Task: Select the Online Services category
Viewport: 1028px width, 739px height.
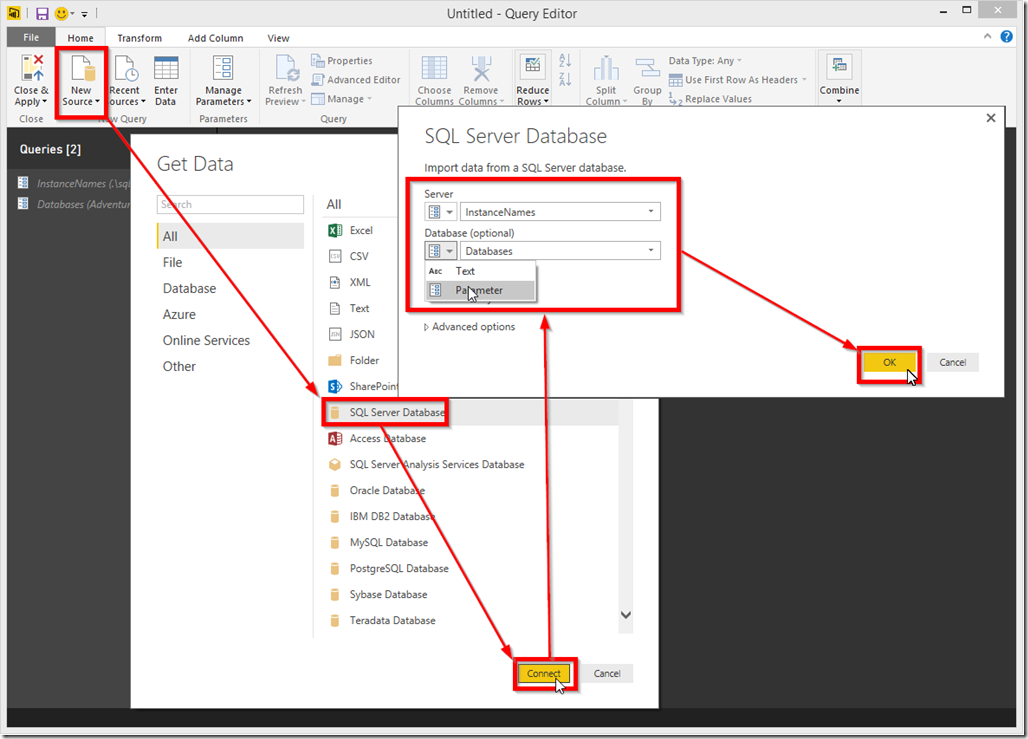Action: 230,340
